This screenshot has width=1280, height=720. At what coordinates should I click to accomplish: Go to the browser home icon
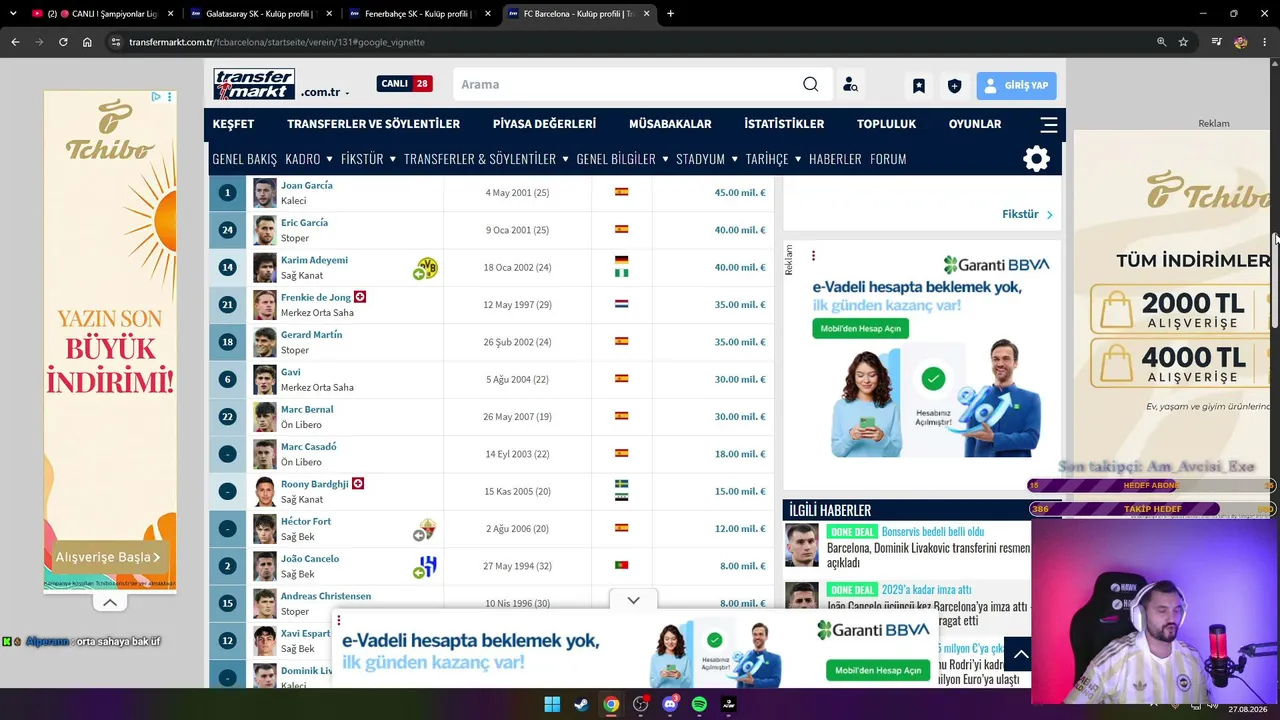[x=87, y=42]
